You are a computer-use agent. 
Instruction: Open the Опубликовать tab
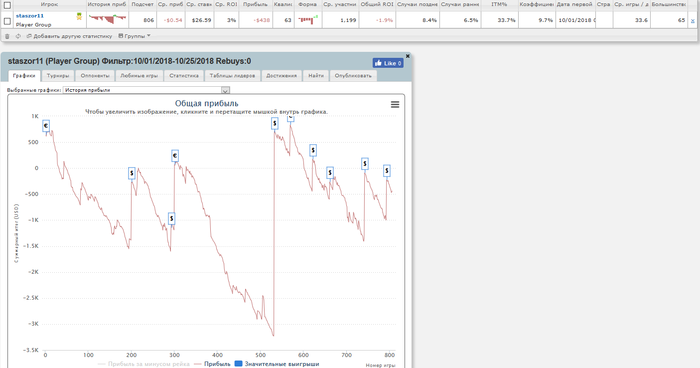353,76
